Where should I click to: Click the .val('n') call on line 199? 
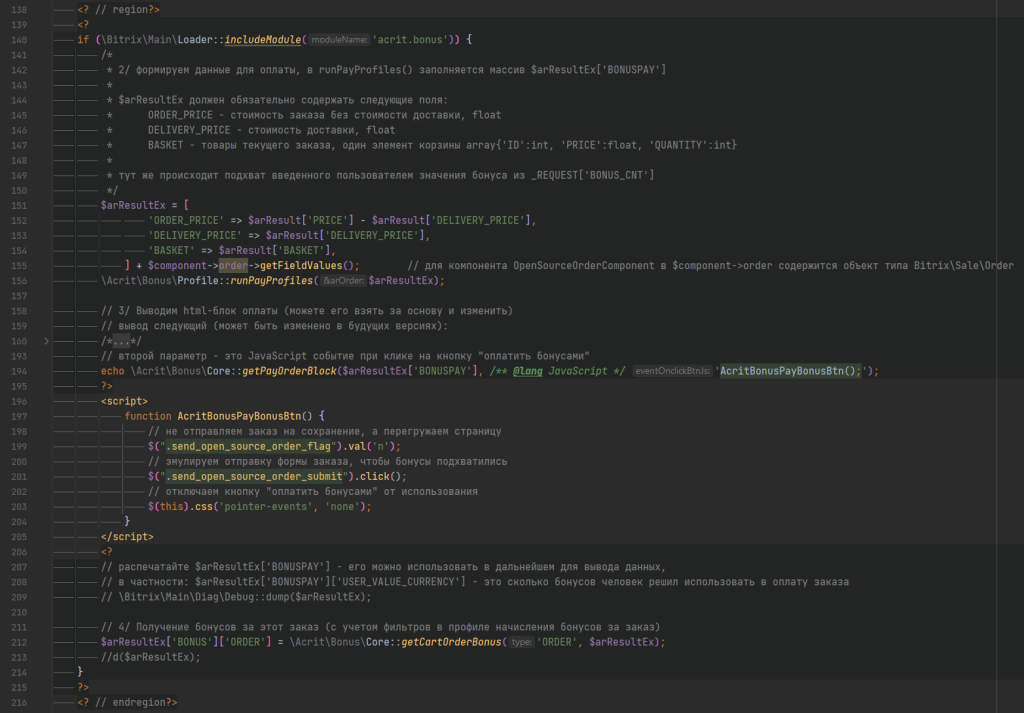pos(372,446)
